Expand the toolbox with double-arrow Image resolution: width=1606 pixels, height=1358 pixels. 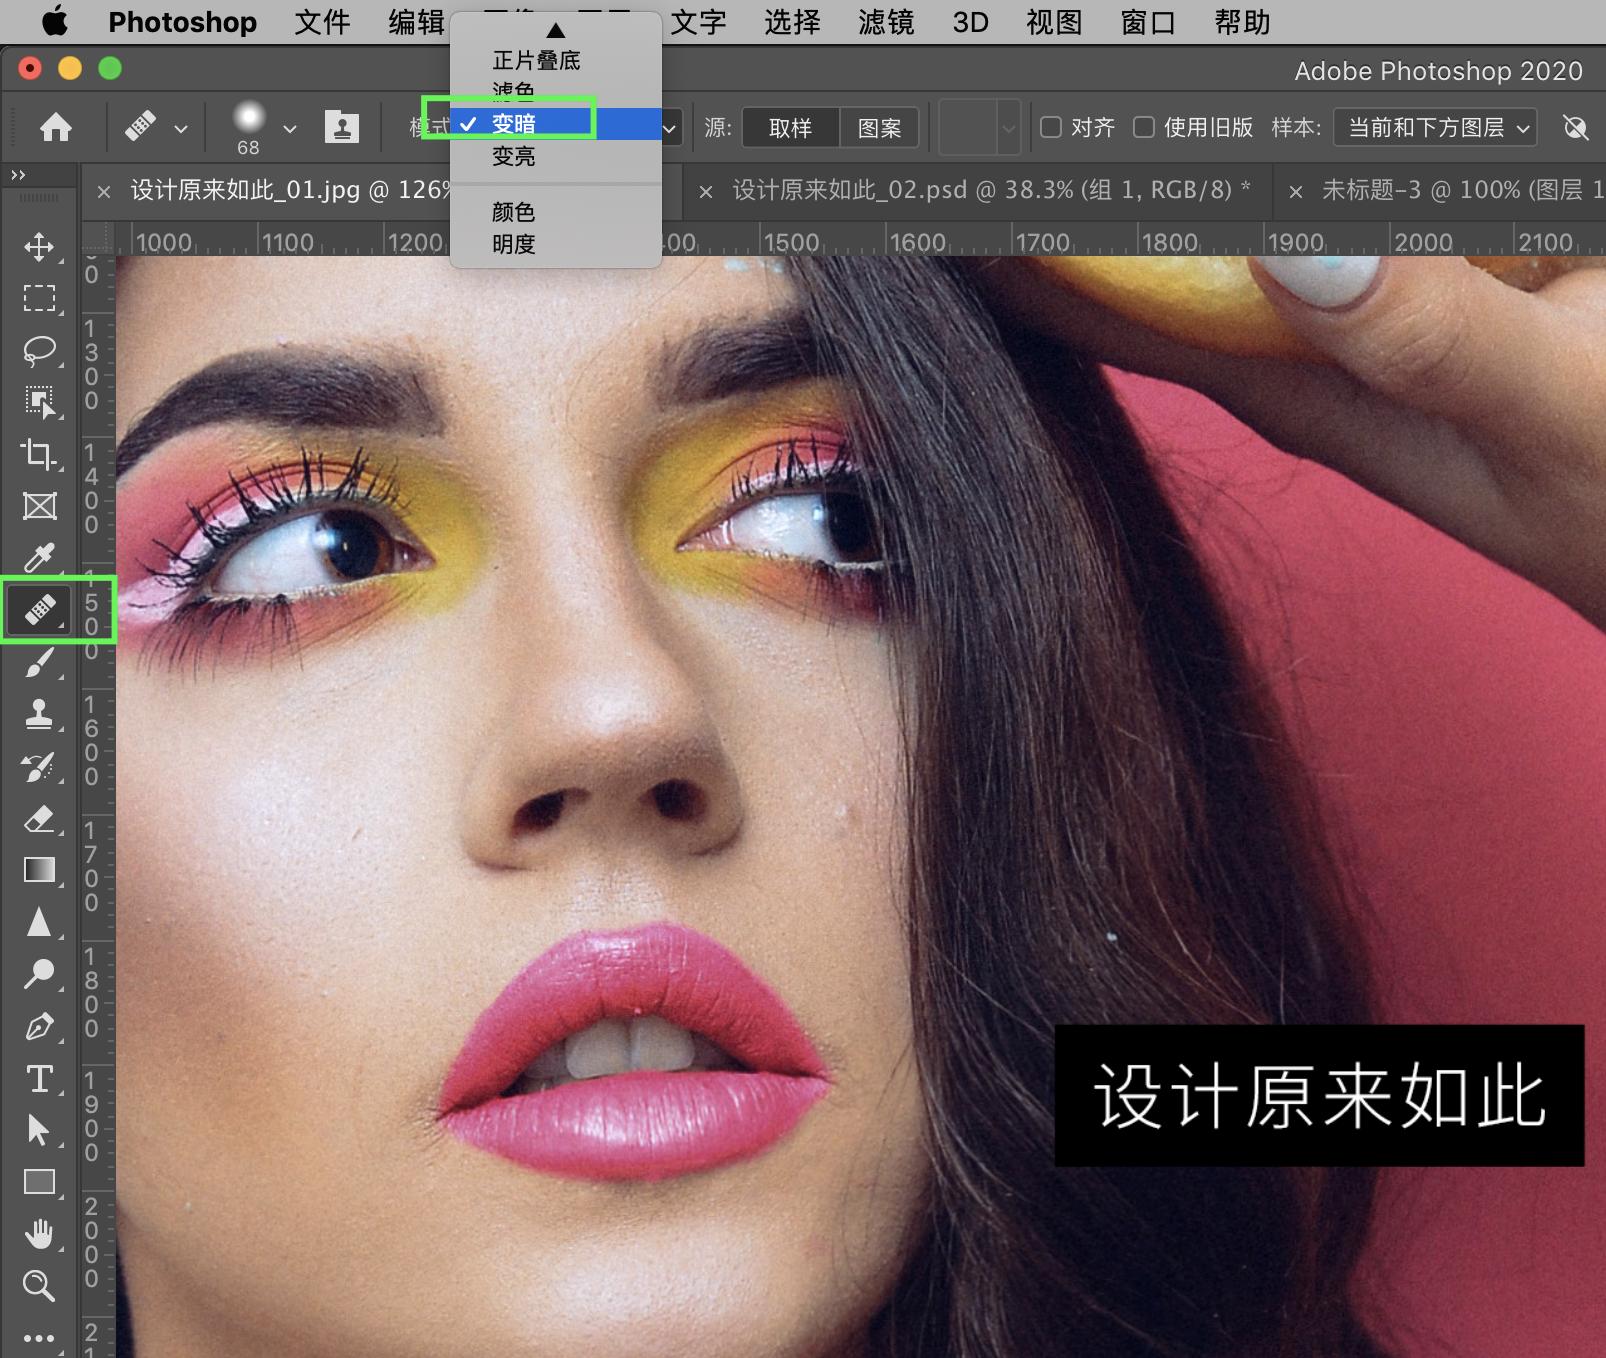coord(18,175)
